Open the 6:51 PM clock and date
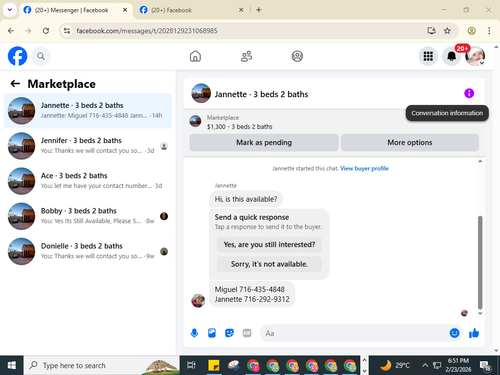500x375 pixels. (x=458, y=365)
